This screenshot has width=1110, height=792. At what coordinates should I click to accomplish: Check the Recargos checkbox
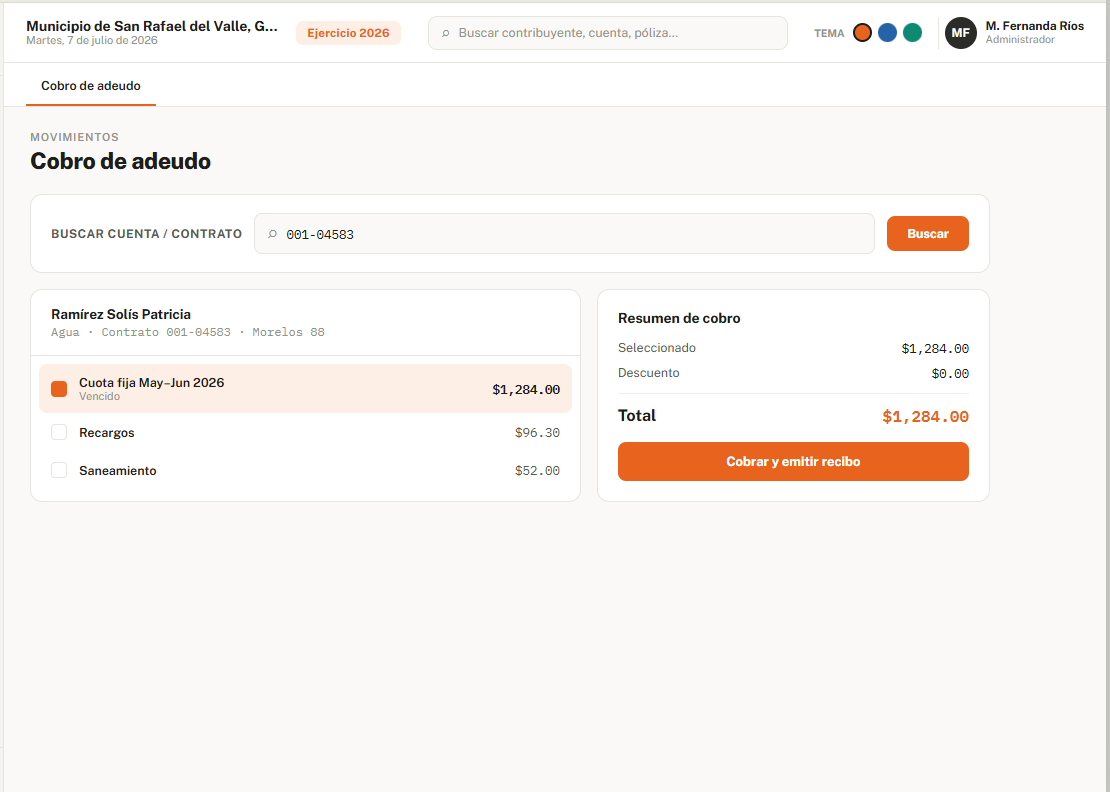(x=59, y=432)
